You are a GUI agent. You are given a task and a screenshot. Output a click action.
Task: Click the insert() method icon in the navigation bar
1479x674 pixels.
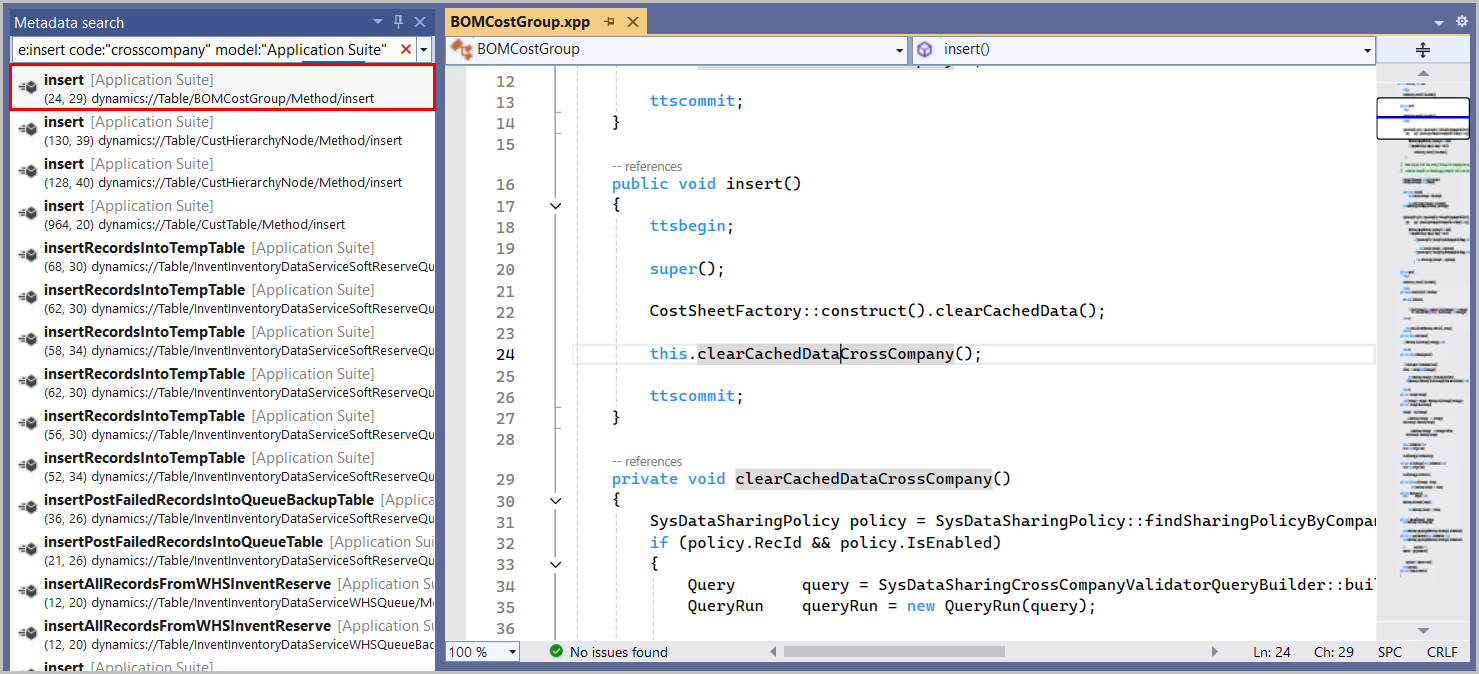click(x=925, y=48)
